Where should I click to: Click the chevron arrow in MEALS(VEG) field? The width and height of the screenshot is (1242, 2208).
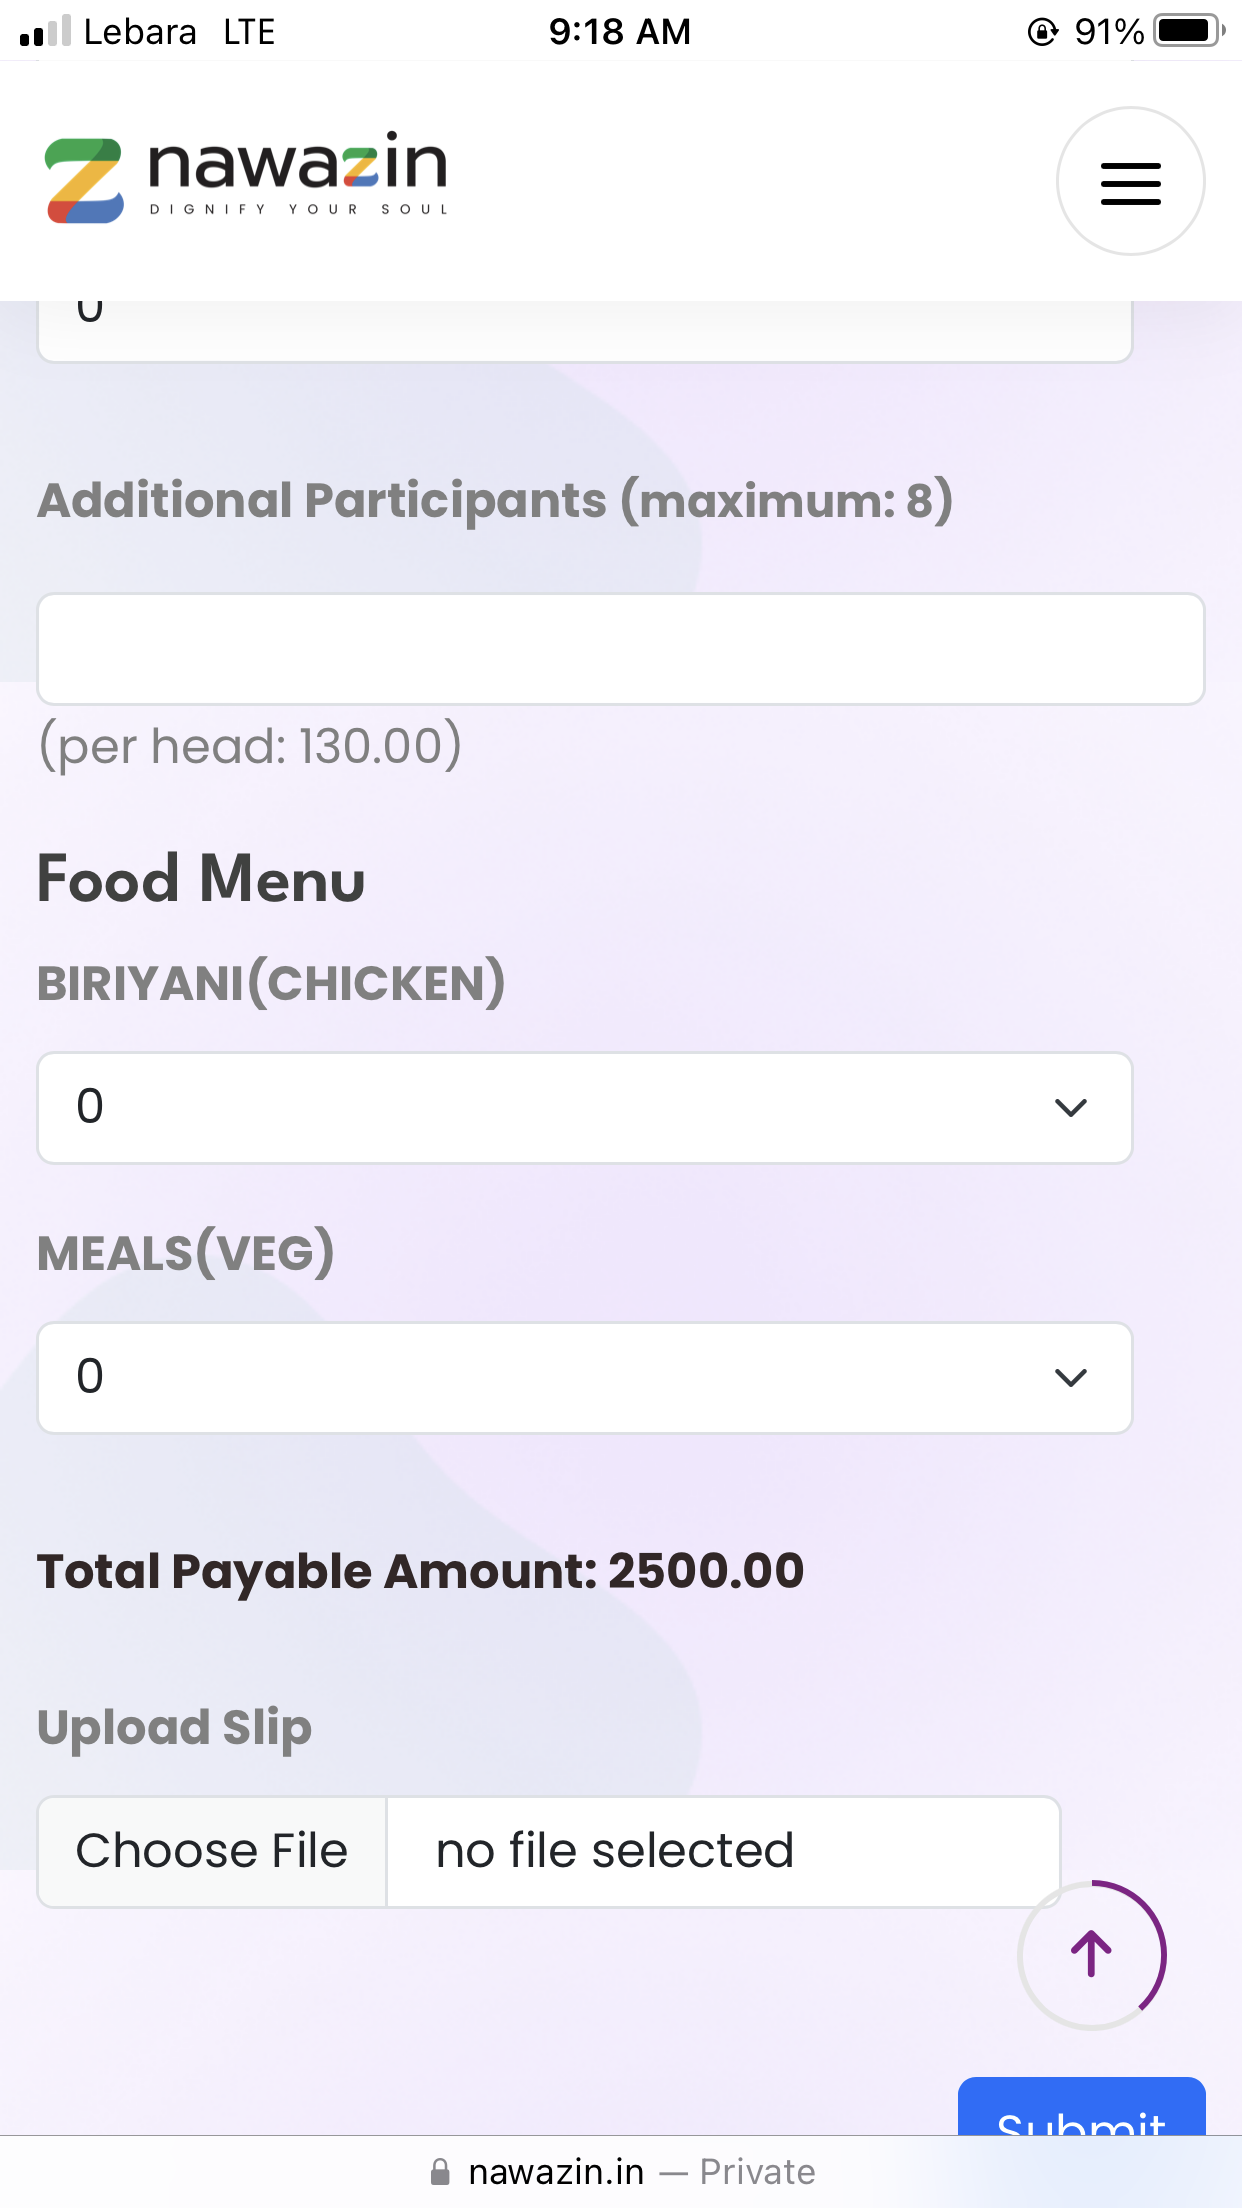(1070, 1378)
